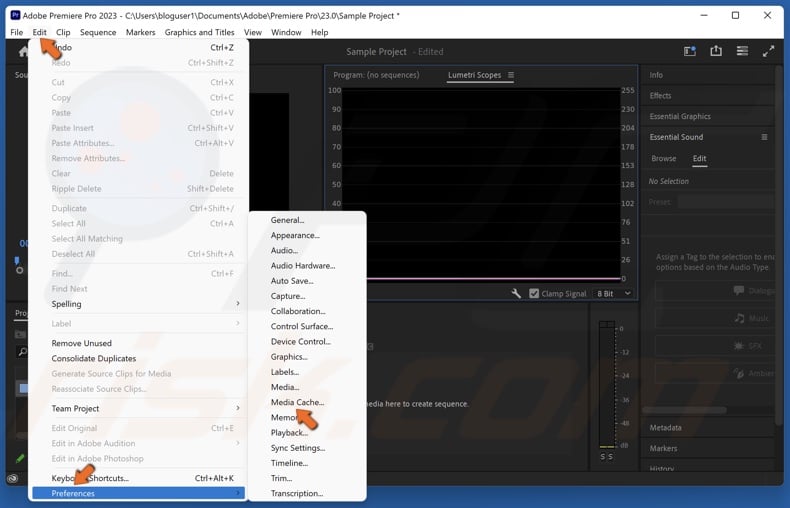Click the highlighted Preferences menu entry
Viewport: 790px width, 508px height.
(139, 493)
